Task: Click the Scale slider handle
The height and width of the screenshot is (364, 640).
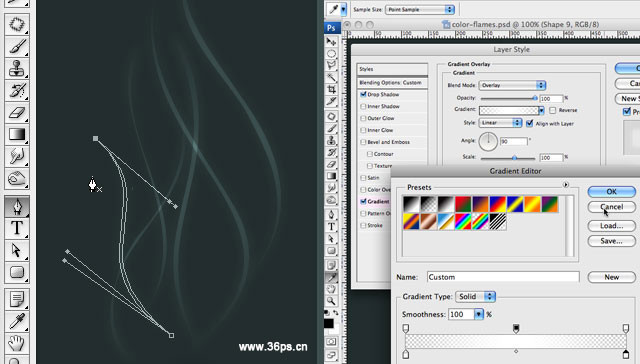Action: click(x=514, y=158)
